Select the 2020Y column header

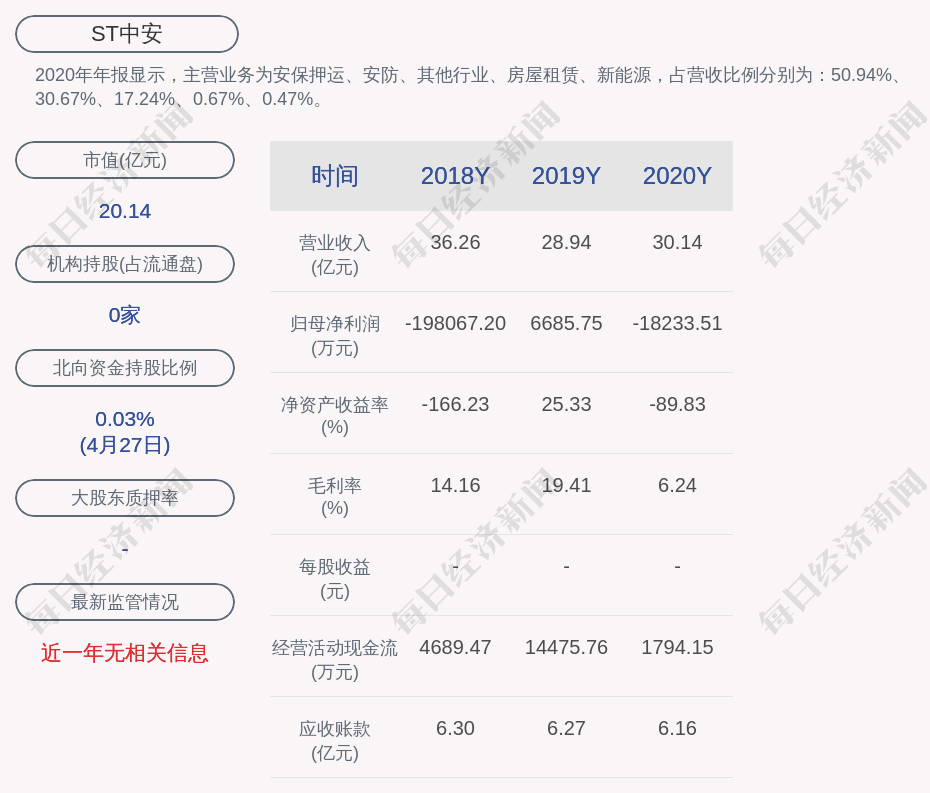pos(677,176)
